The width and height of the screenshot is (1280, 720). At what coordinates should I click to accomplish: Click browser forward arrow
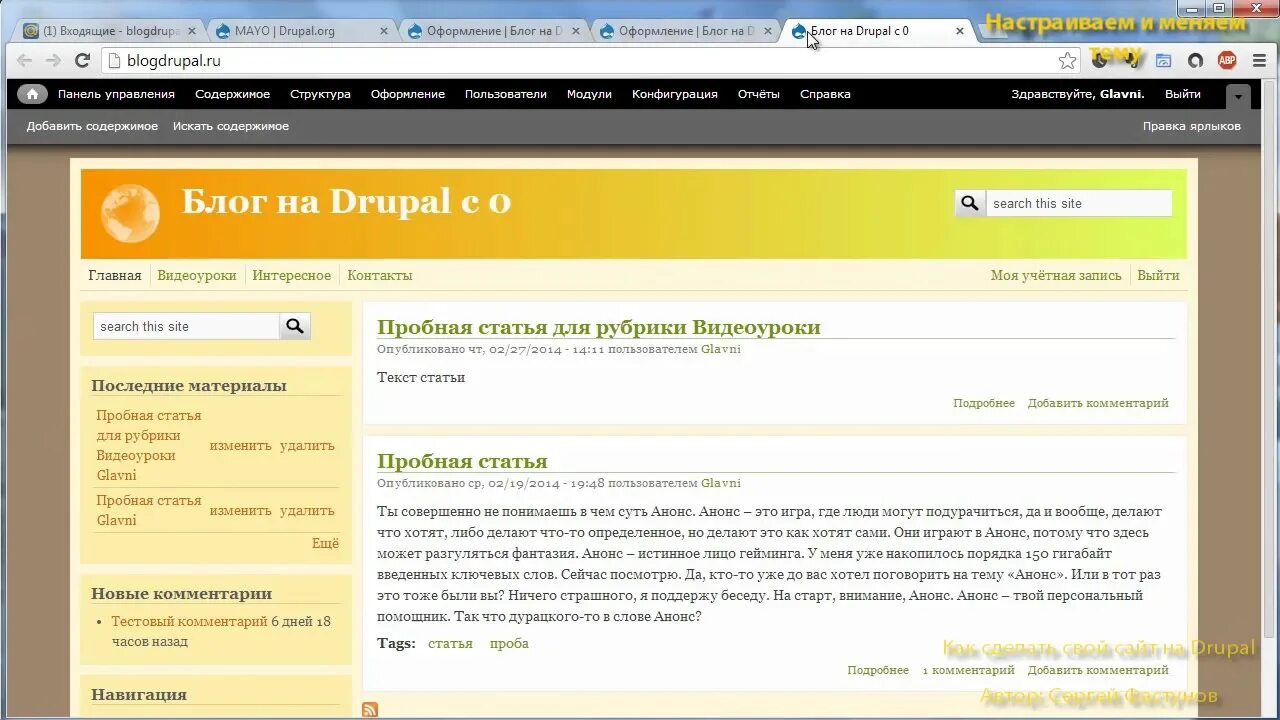pyautogui.click(x=53, y=61)
